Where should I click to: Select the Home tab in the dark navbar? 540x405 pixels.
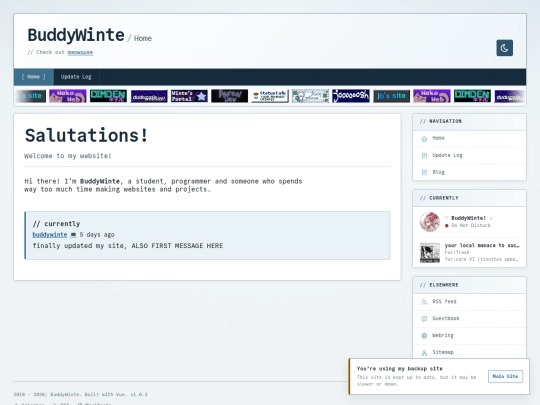33,77
